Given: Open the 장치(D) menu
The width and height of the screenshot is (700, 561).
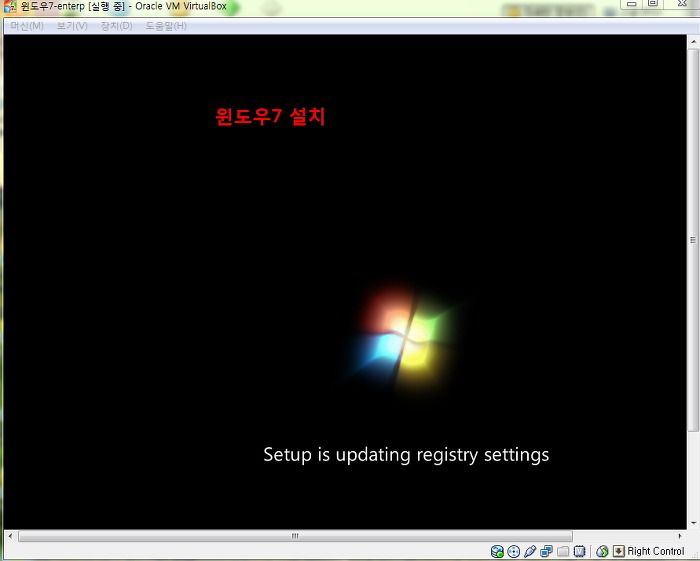Looking at the screenshot, I should coord(116,26).
